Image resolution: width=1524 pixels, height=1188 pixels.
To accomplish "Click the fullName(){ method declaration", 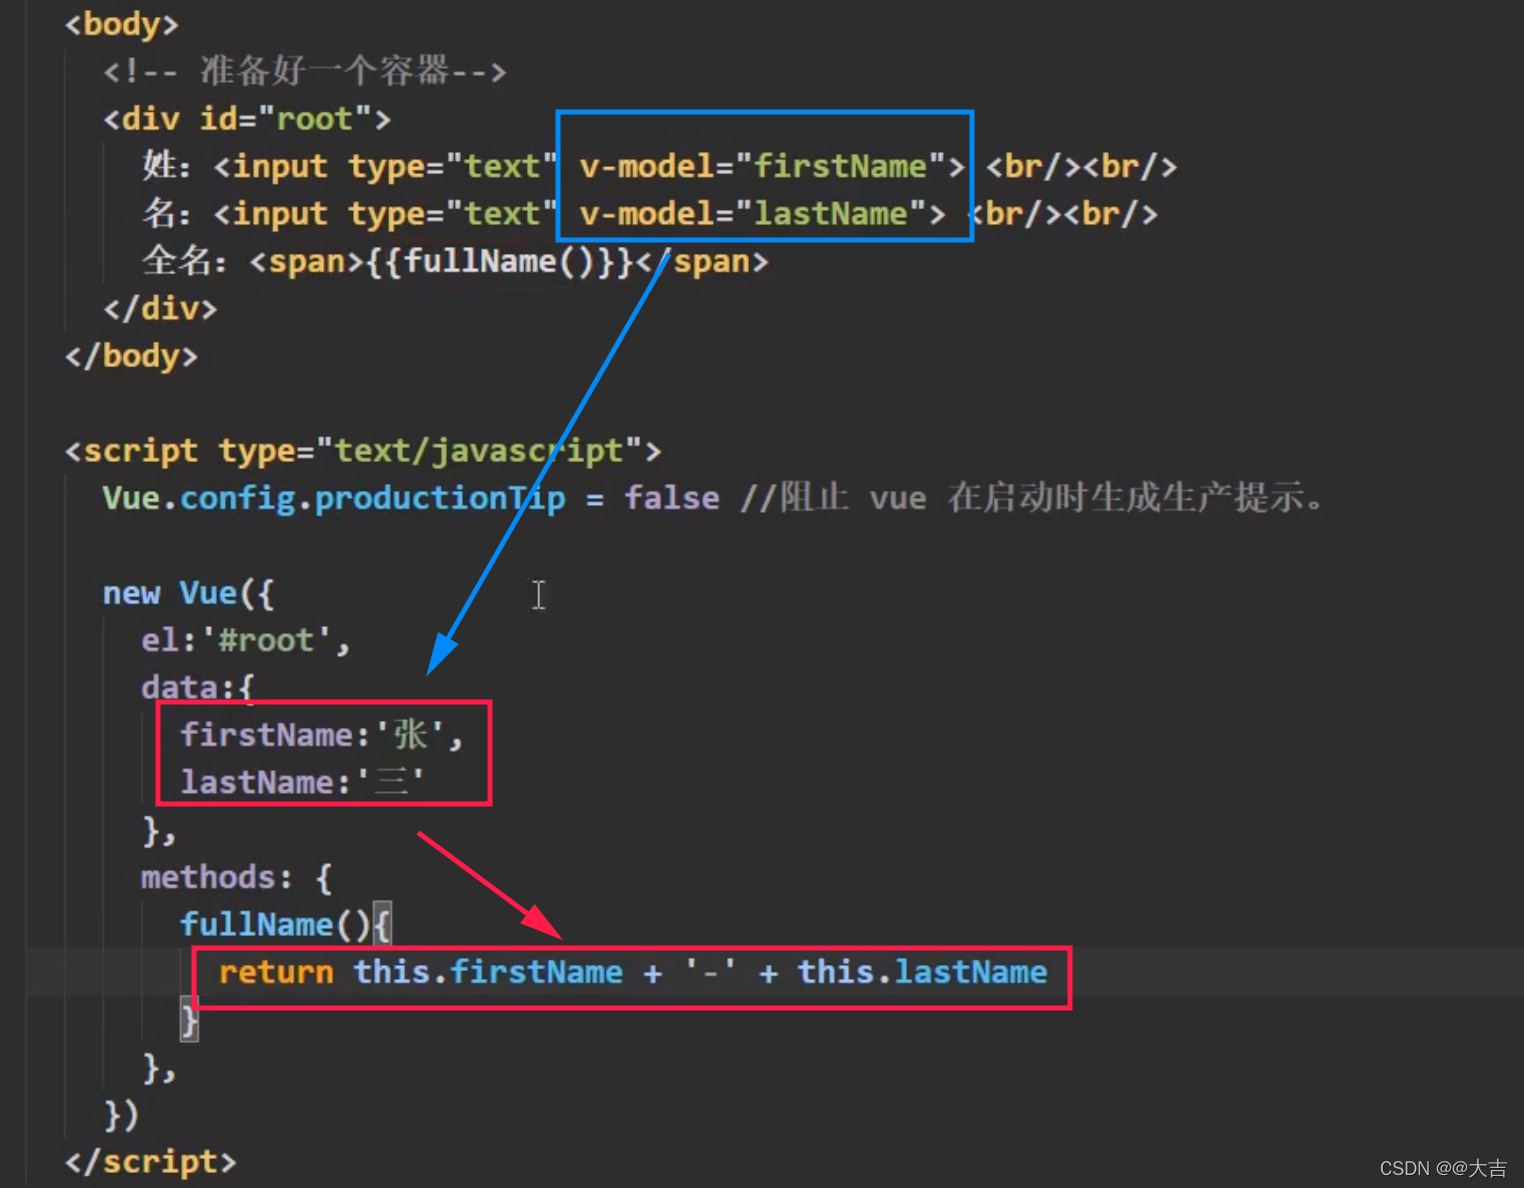I will pos(285,925).
